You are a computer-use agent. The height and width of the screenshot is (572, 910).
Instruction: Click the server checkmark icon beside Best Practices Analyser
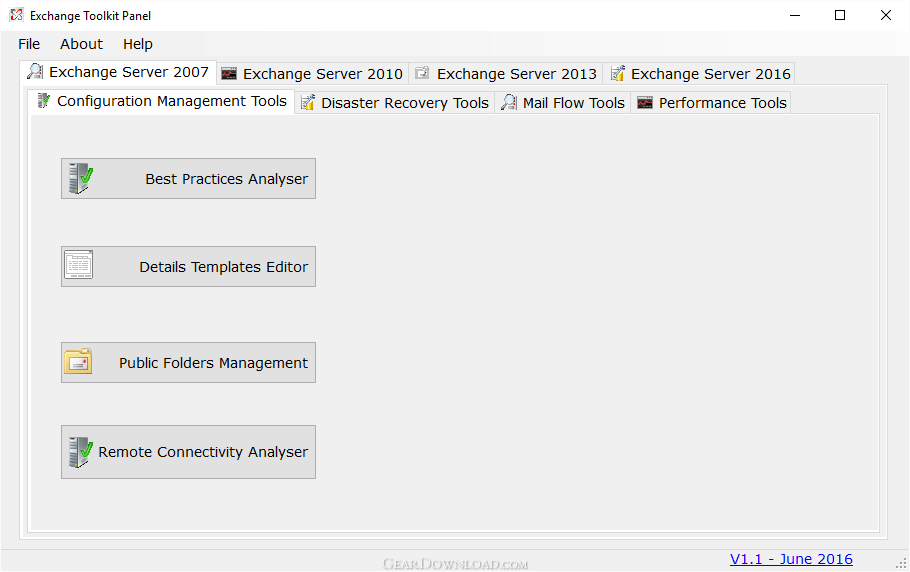pyautogui.click(x=81, y=178)
